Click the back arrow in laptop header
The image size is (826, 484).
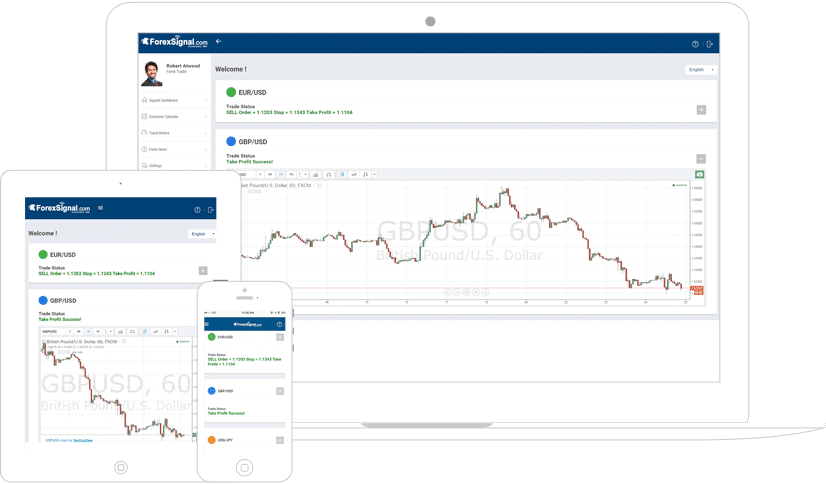pyautogui.click(x=219, y=41)
